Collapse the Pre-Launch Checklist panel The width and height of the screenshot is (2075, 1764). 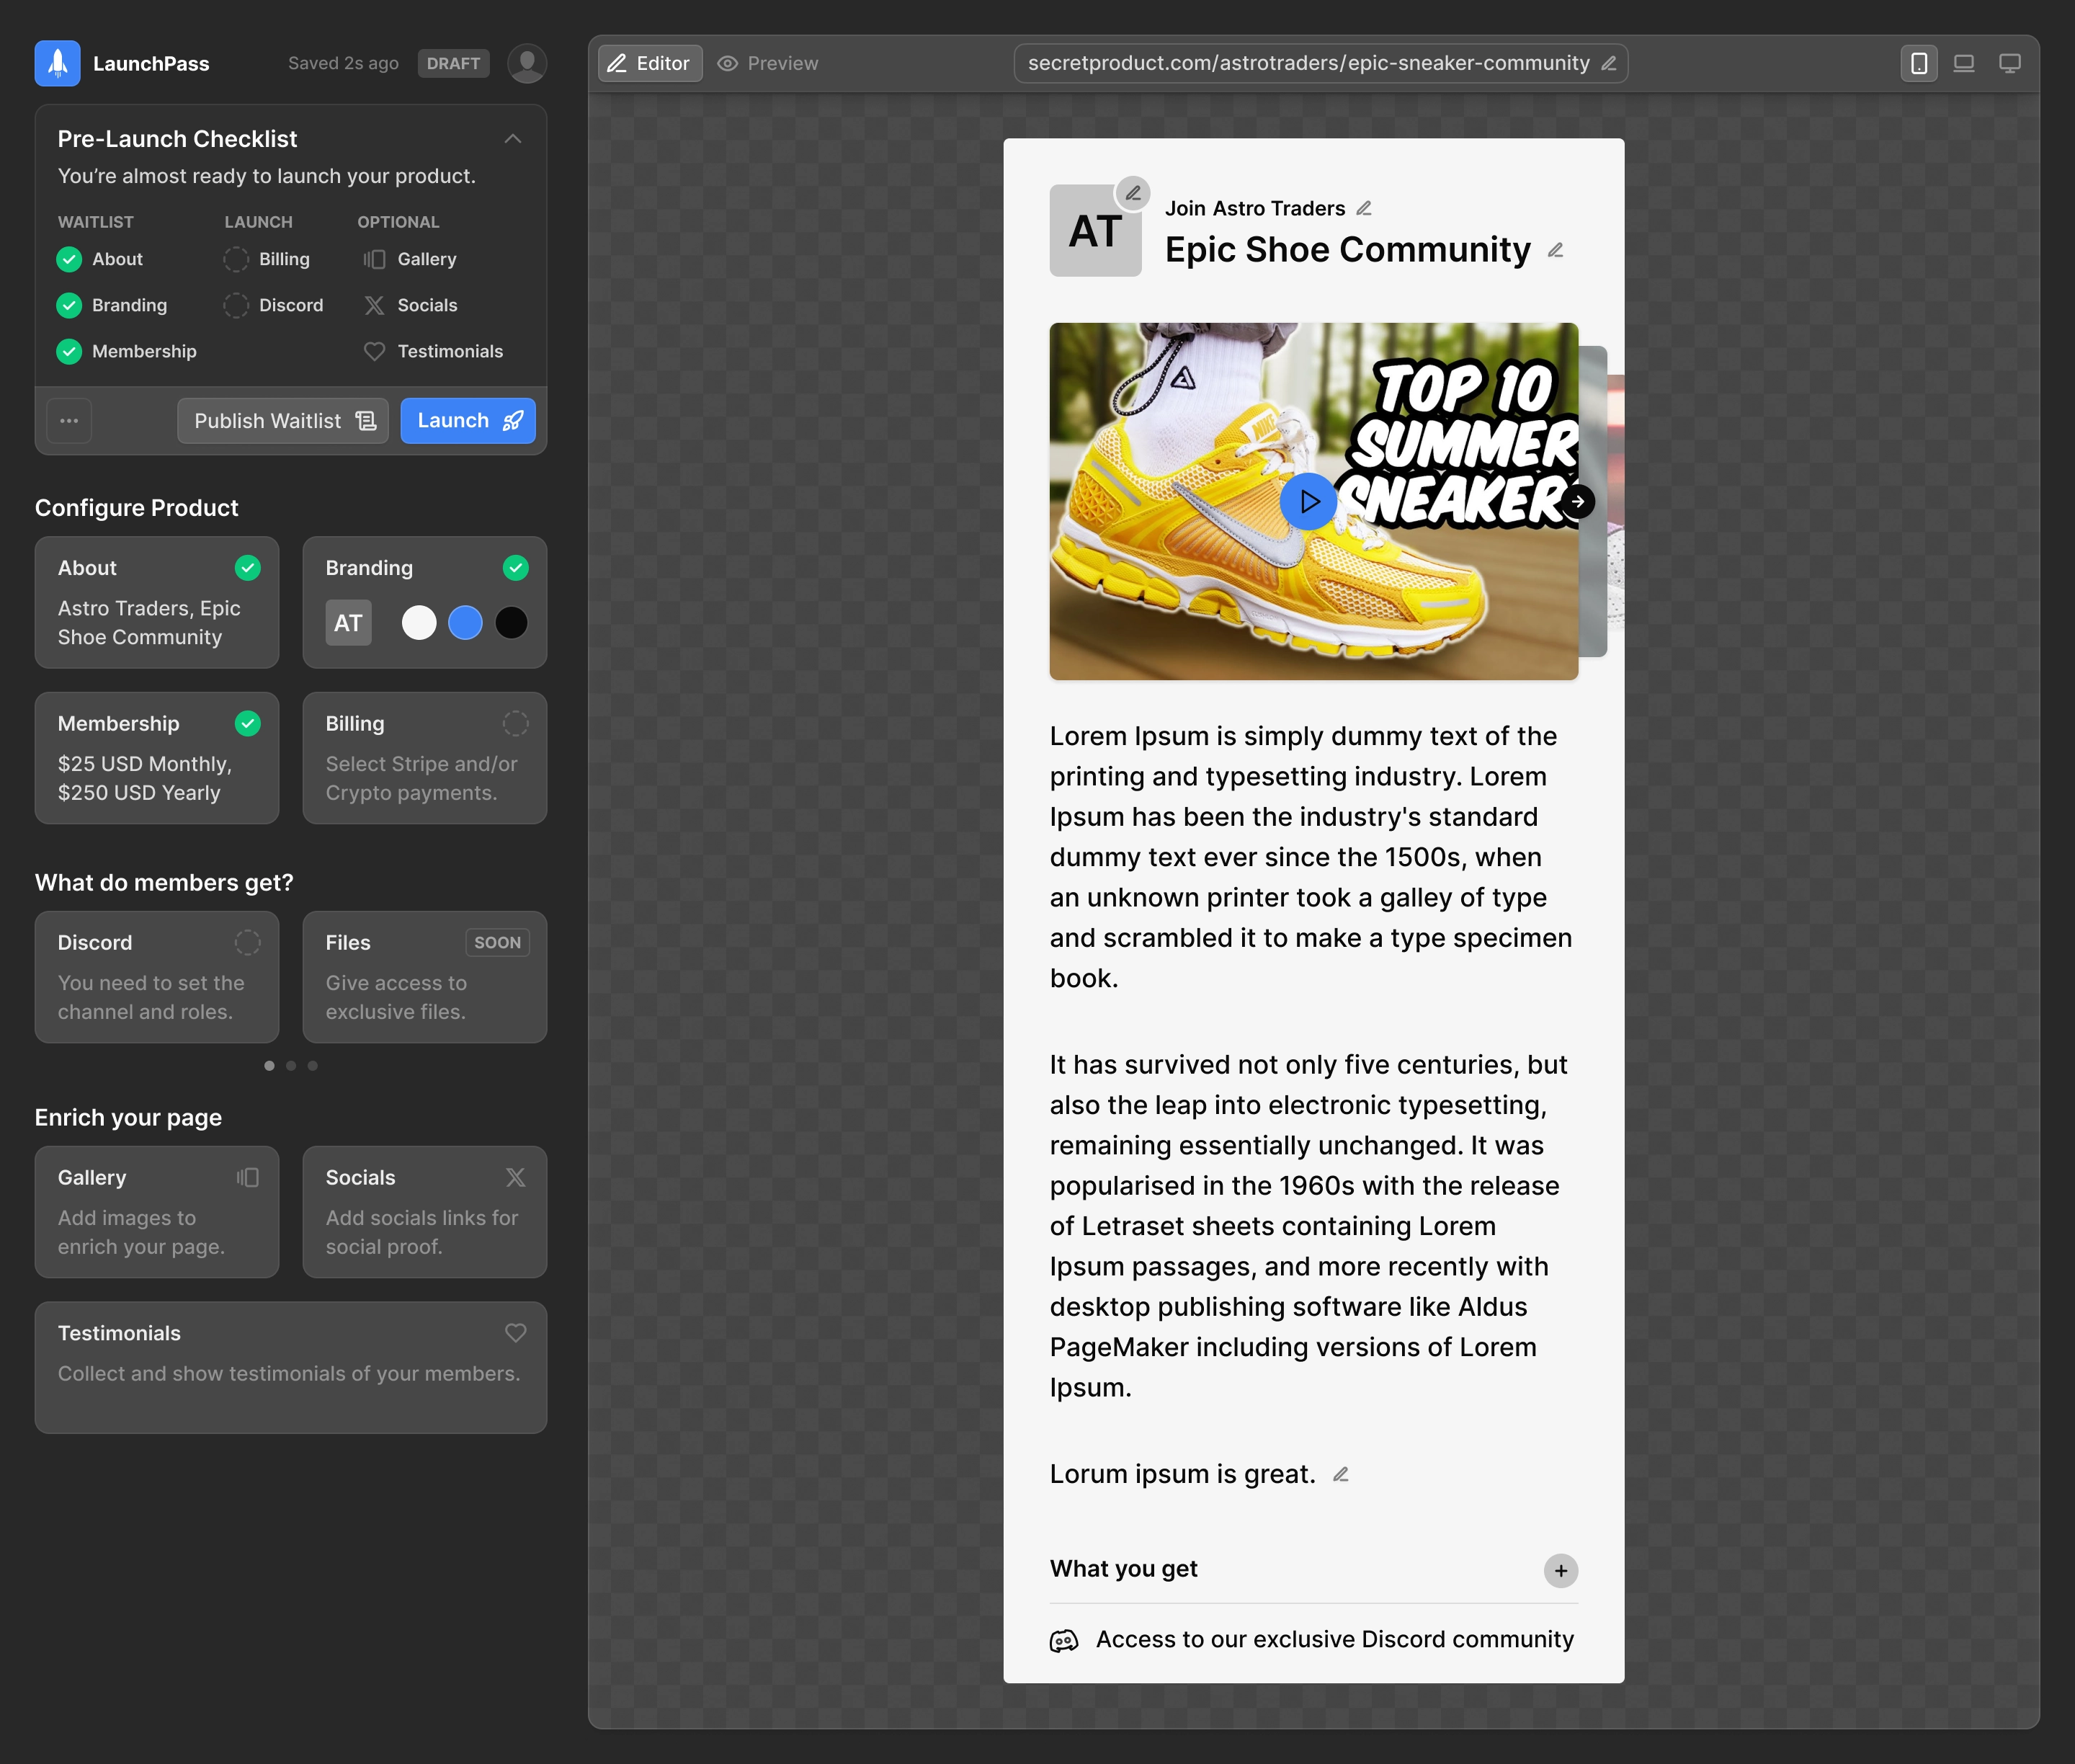click(x=513, y=139)
